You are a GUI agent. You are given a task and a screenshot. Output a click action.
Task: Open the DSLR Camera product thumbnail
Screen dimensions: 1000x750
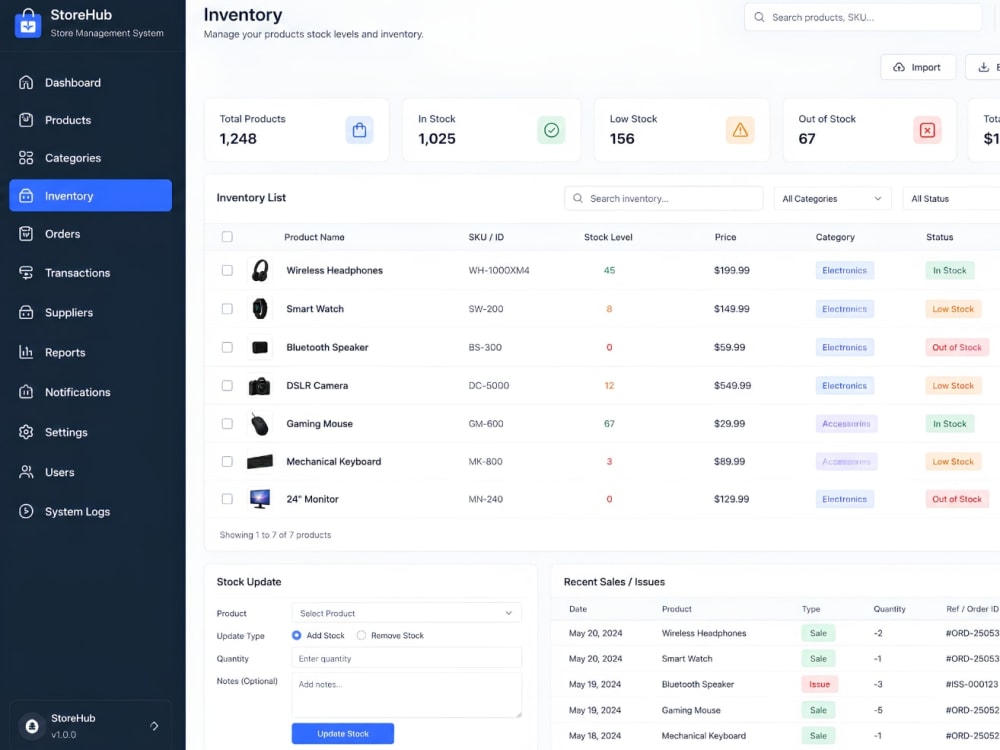(x=260, y=386)
